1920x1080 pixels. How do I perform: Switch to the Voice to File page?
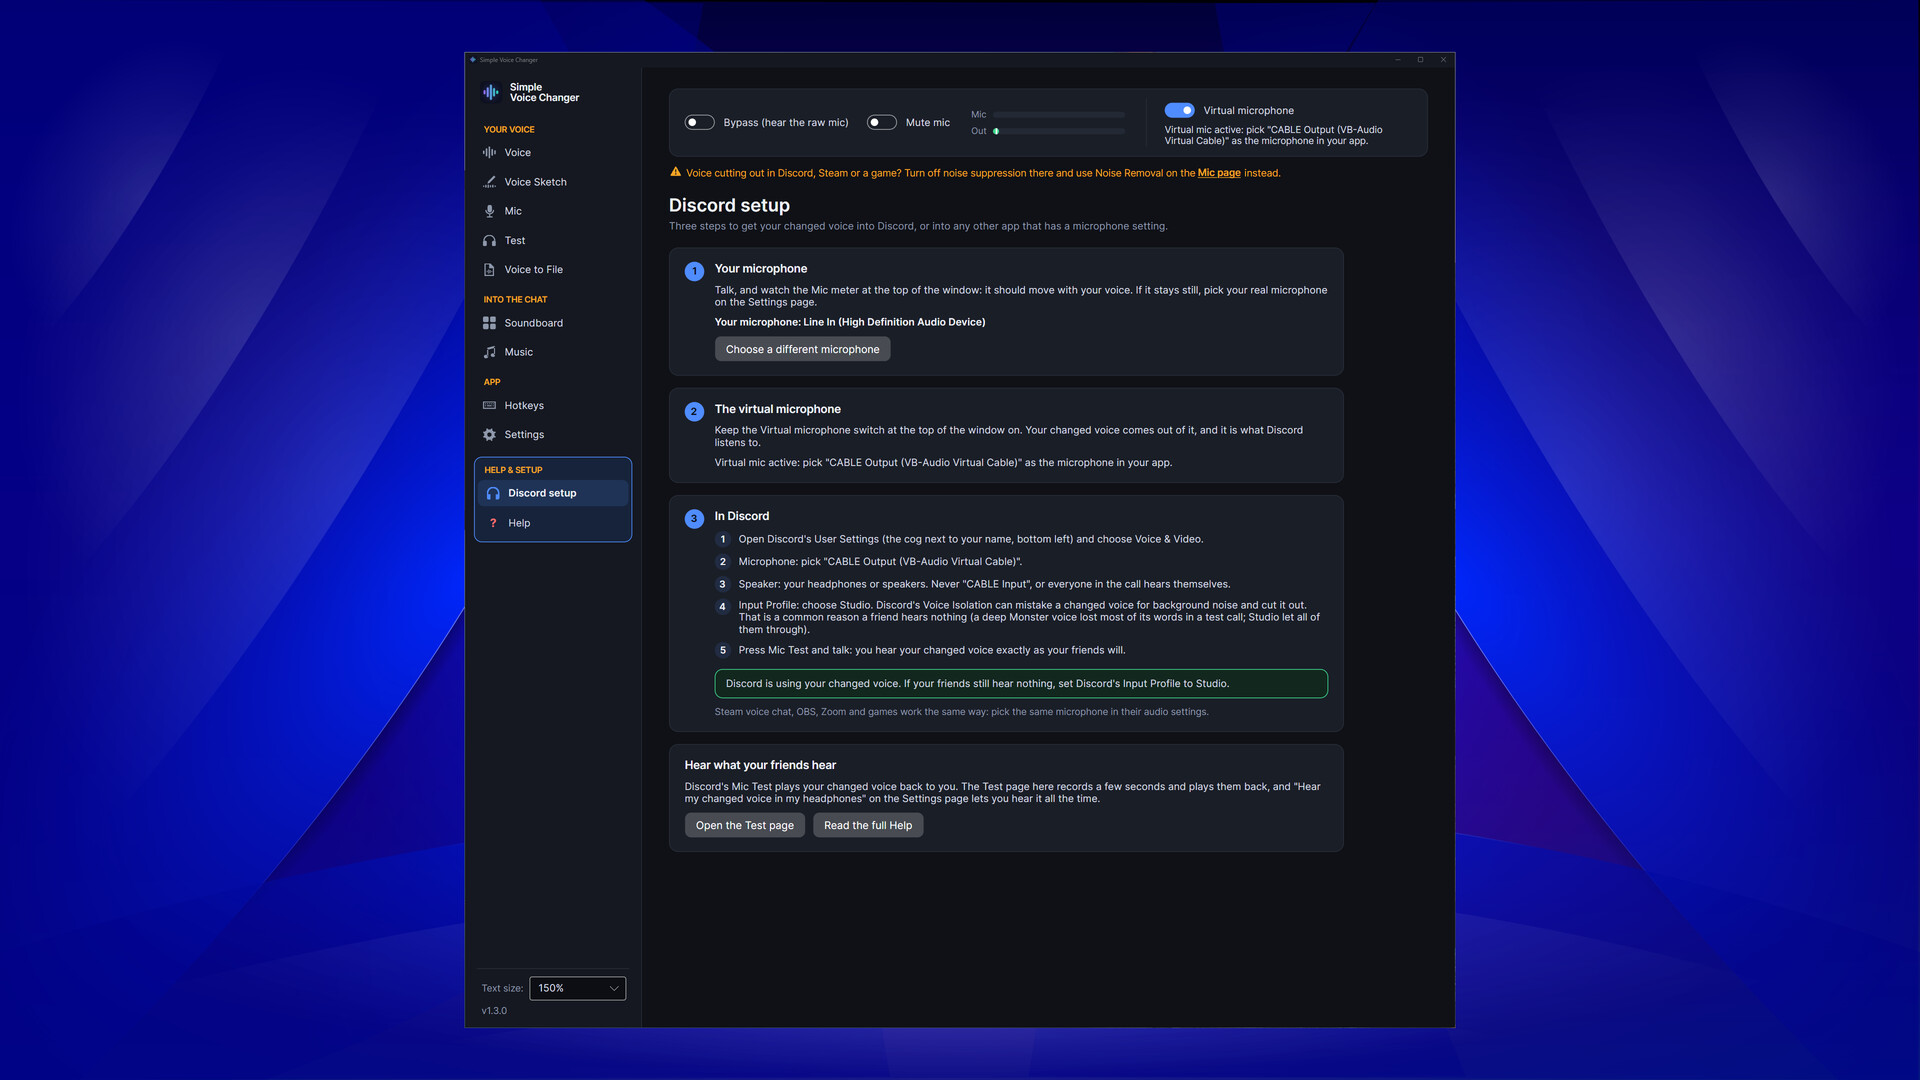[x=553, y=270]
